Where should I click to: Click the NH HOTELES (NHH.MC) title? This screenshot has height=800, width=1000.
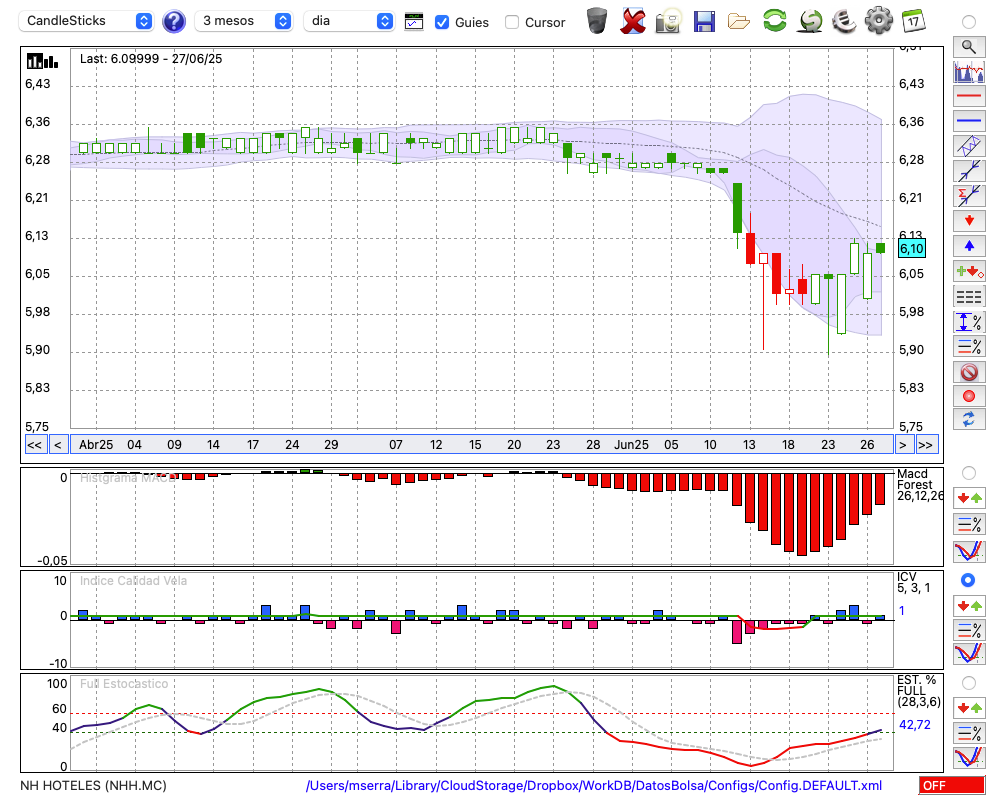[x=93, y=785]
